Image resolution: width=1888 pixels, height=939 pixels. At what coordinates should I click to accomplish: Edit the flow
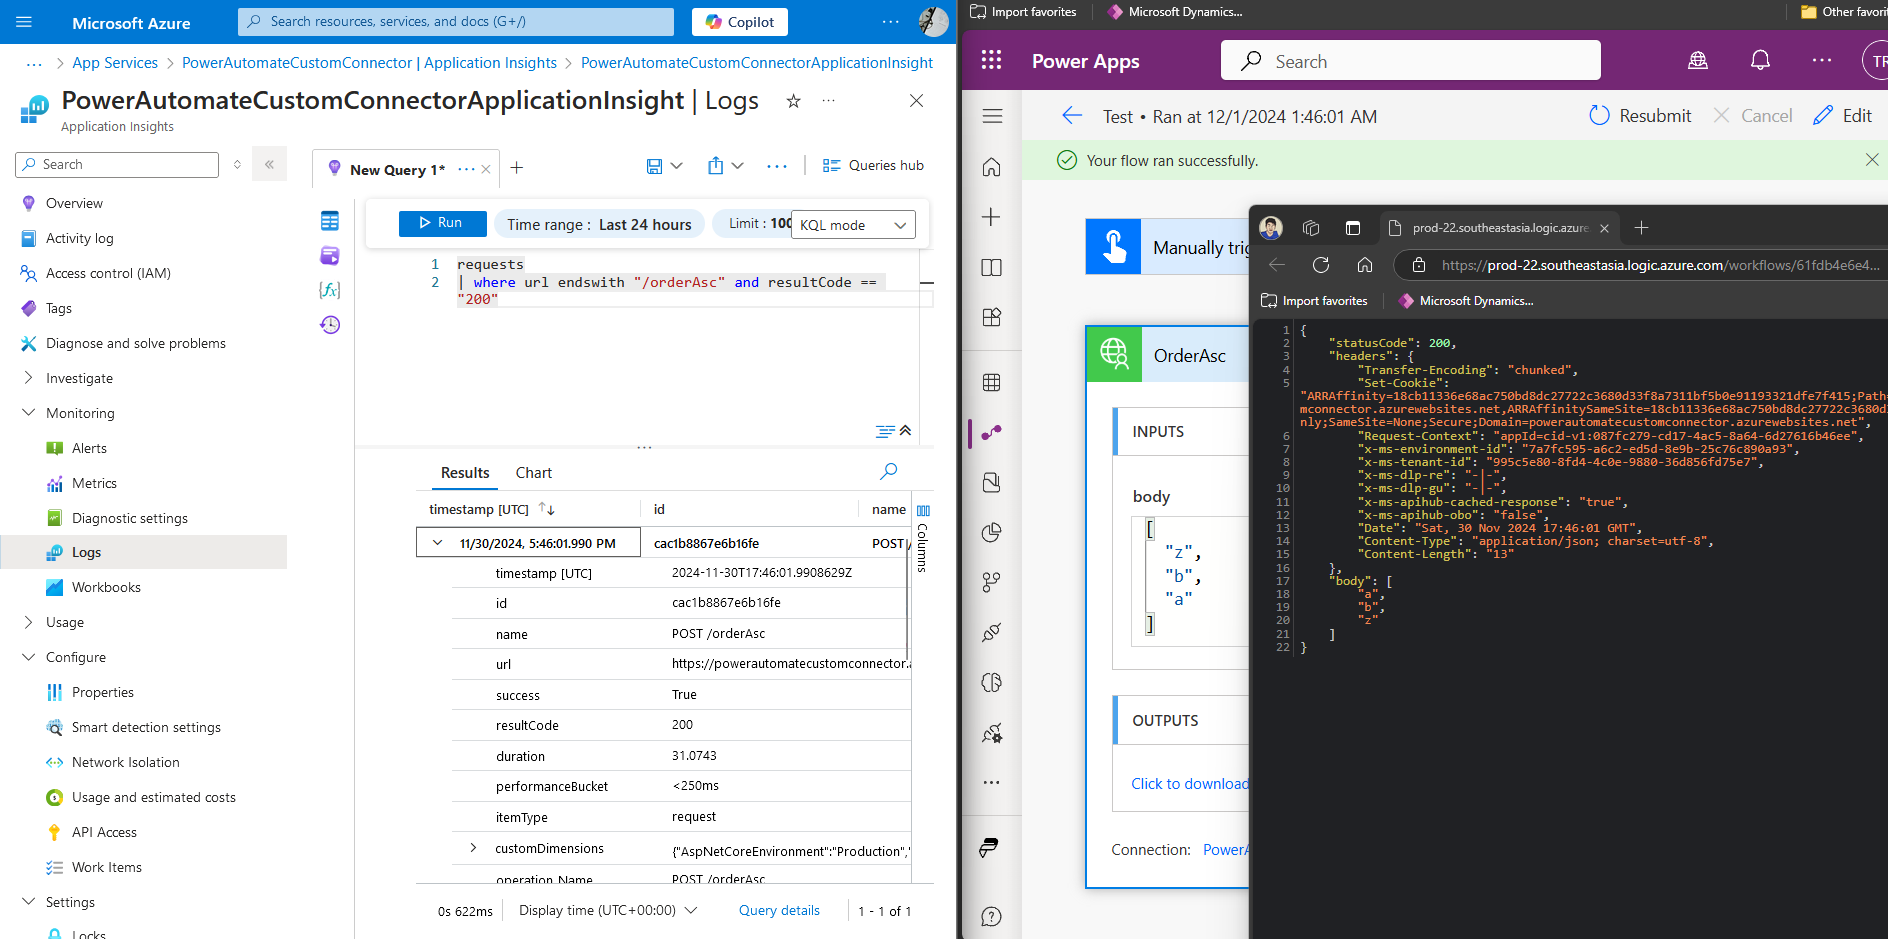pos(1842,116)
